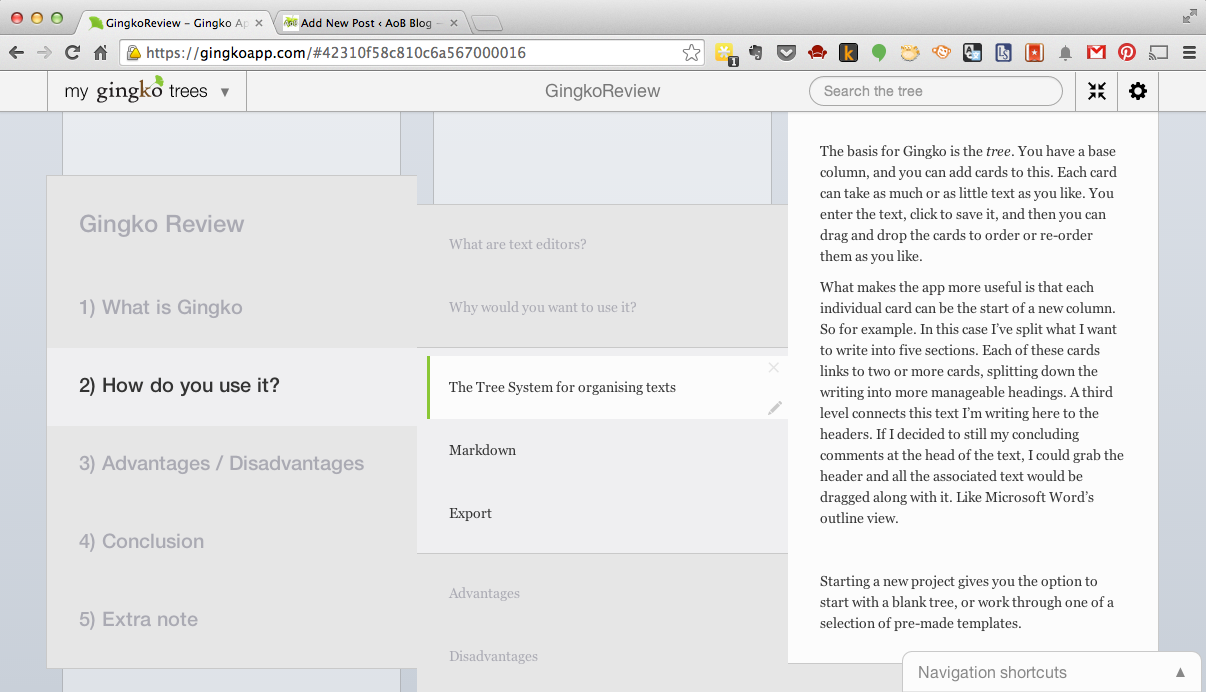Click inside the Search the tree field
The height and width of the screenshot is (692, 1206).
[935, 90]
